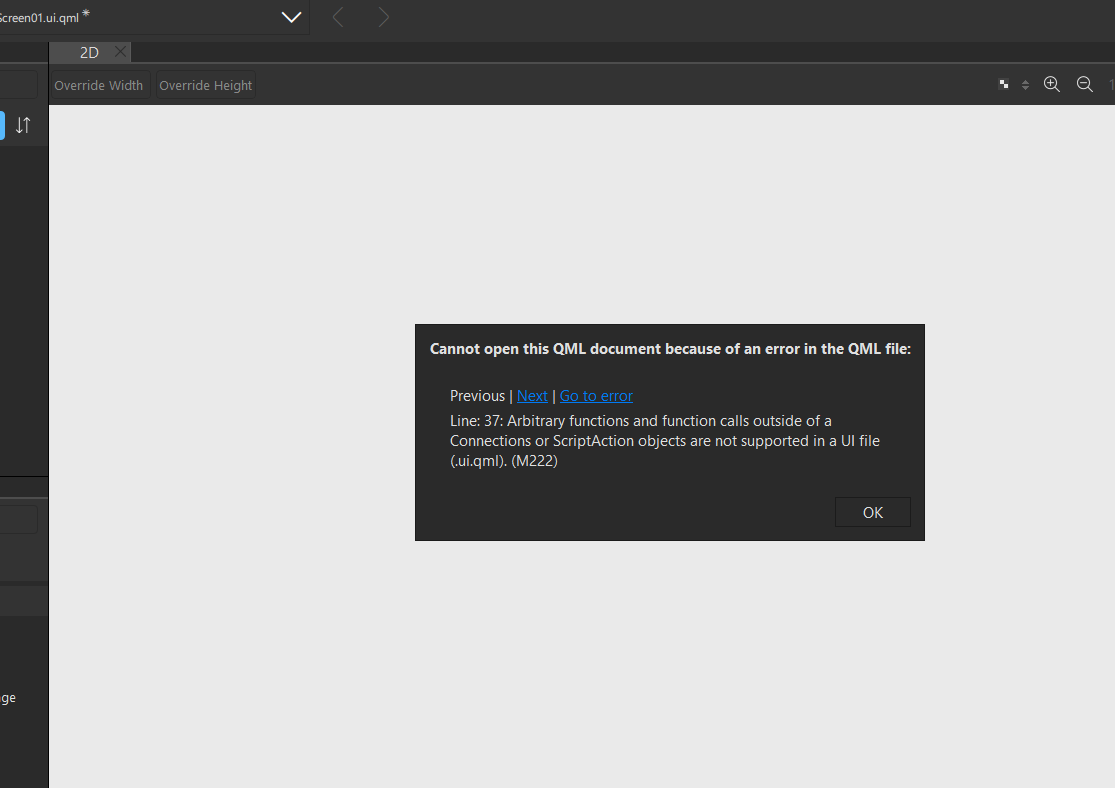1115x788 pixels.
Task: Click the Go to error link
Action: coord(596,396)
